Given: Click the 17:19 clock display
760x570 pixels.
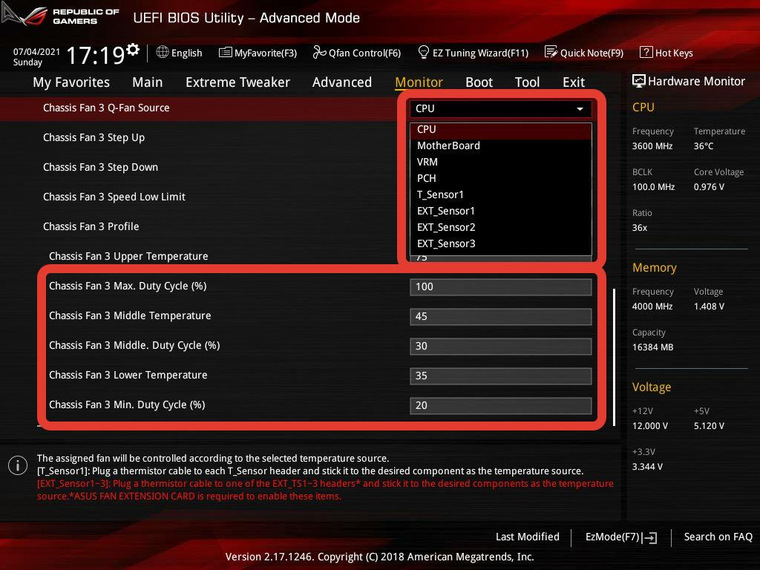Looking at the screenshot, I should tap(95, 55).
